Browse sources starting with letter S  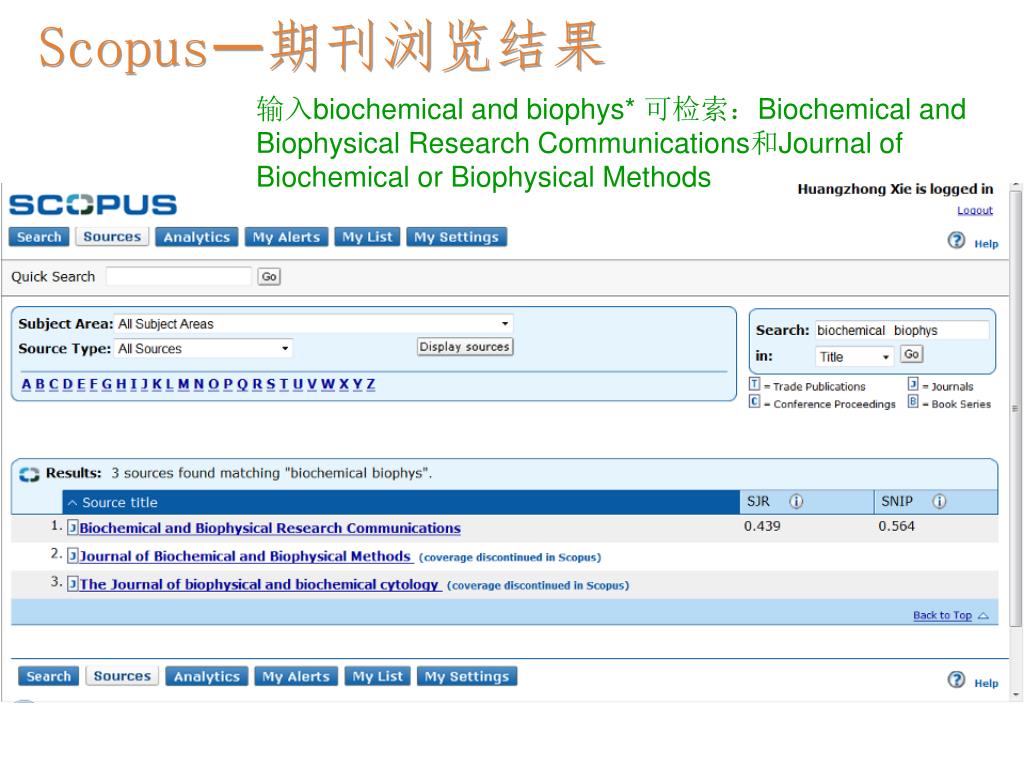pos(270,384)
